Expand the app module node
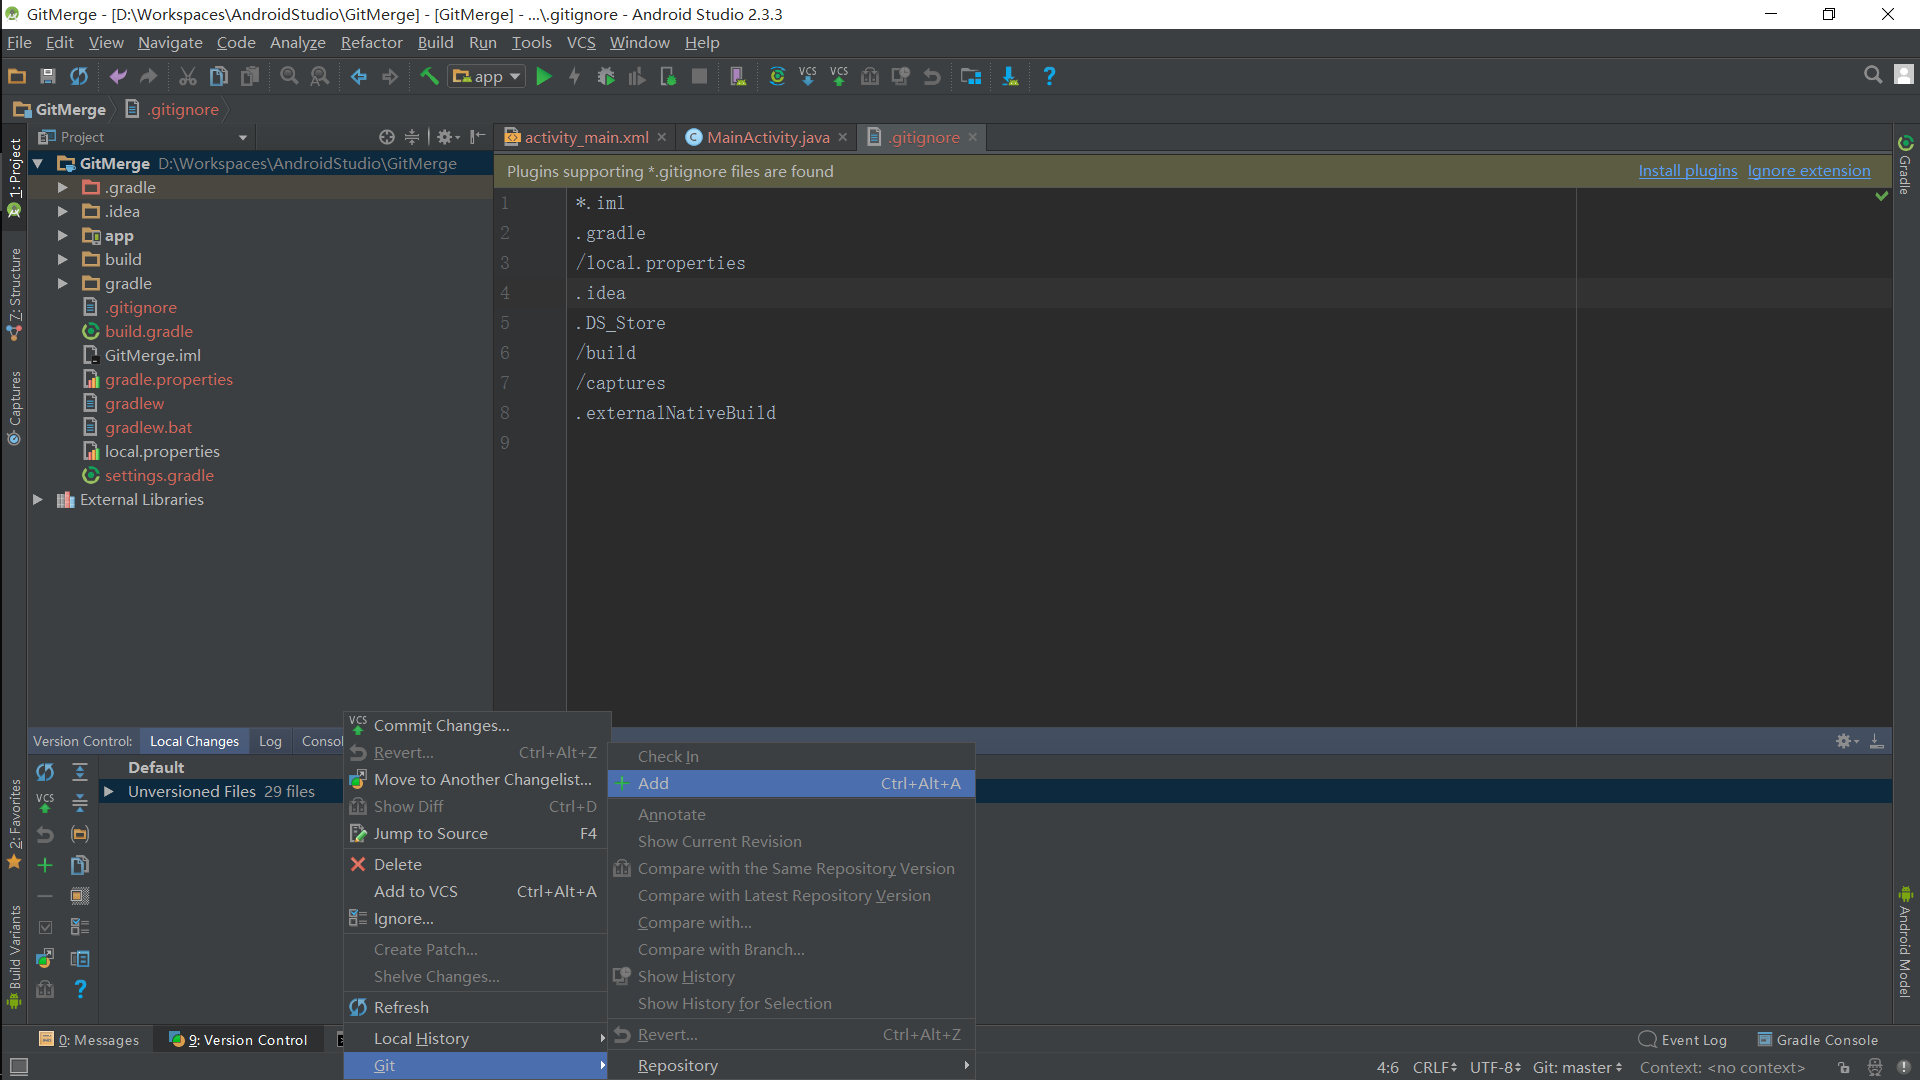Image resolution: width=1920 pixels, height=1080 pixels. (63, 236)
